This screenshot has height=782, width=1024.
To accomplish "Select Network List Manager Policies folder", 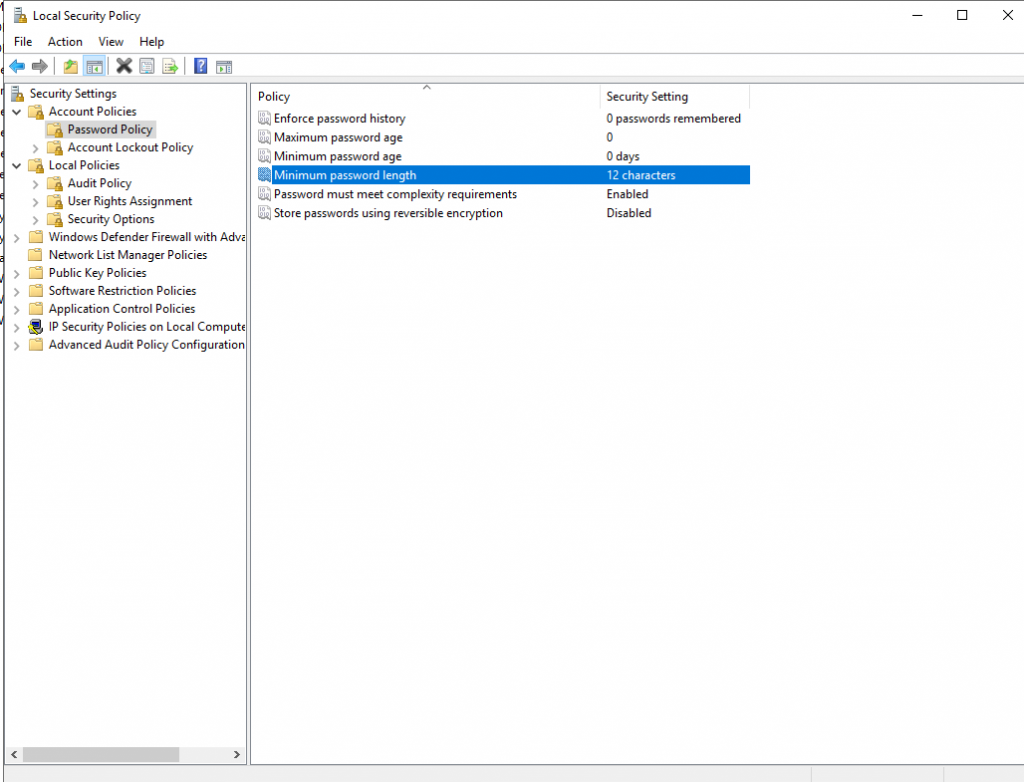I will tap(127, 255).
